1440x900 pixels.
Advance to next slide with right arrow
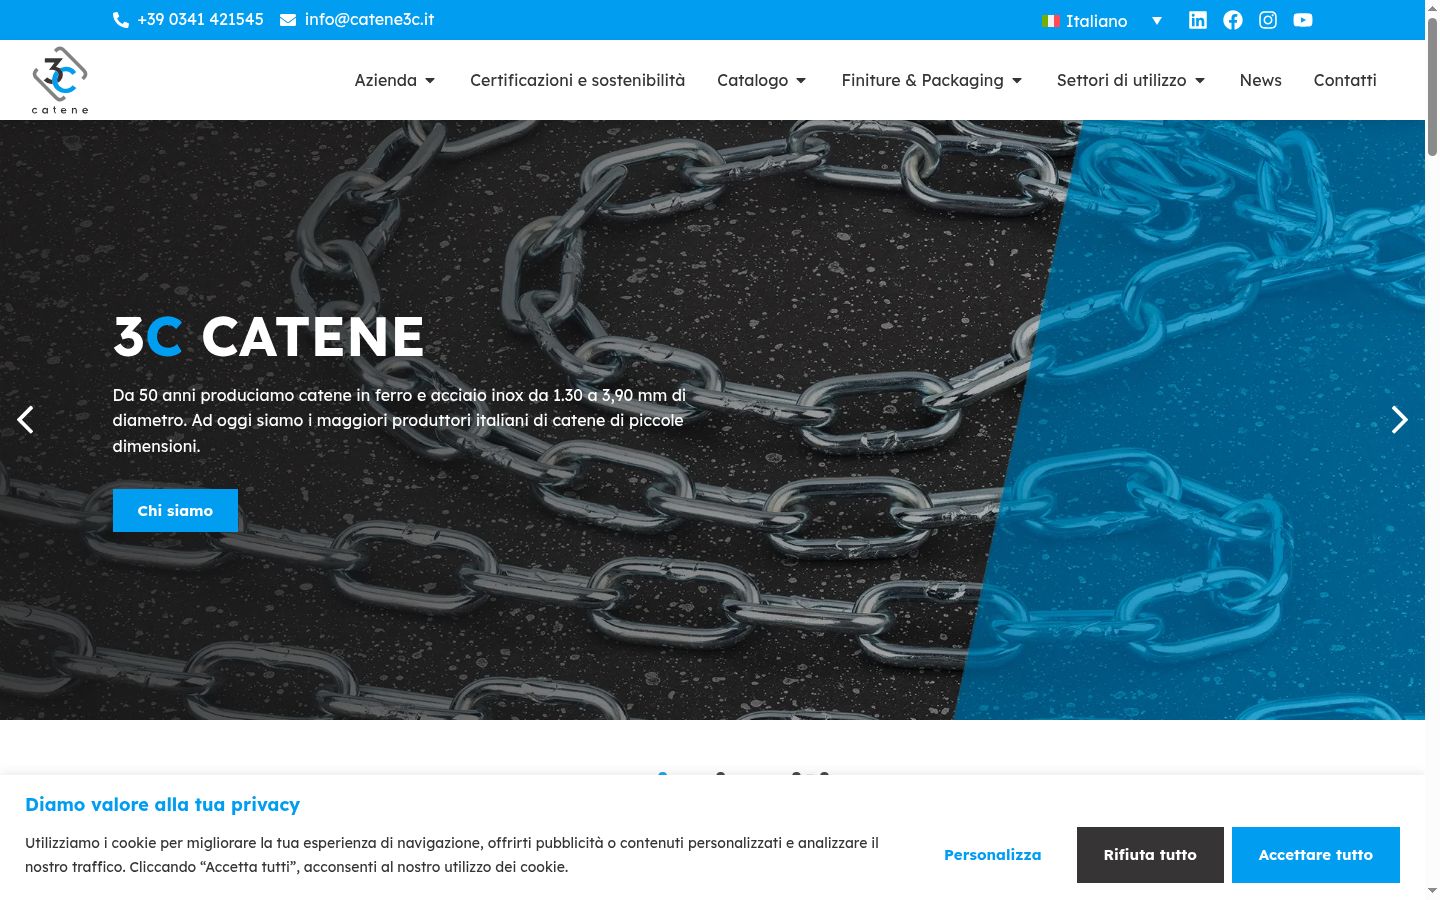(x=1399, y=420)
